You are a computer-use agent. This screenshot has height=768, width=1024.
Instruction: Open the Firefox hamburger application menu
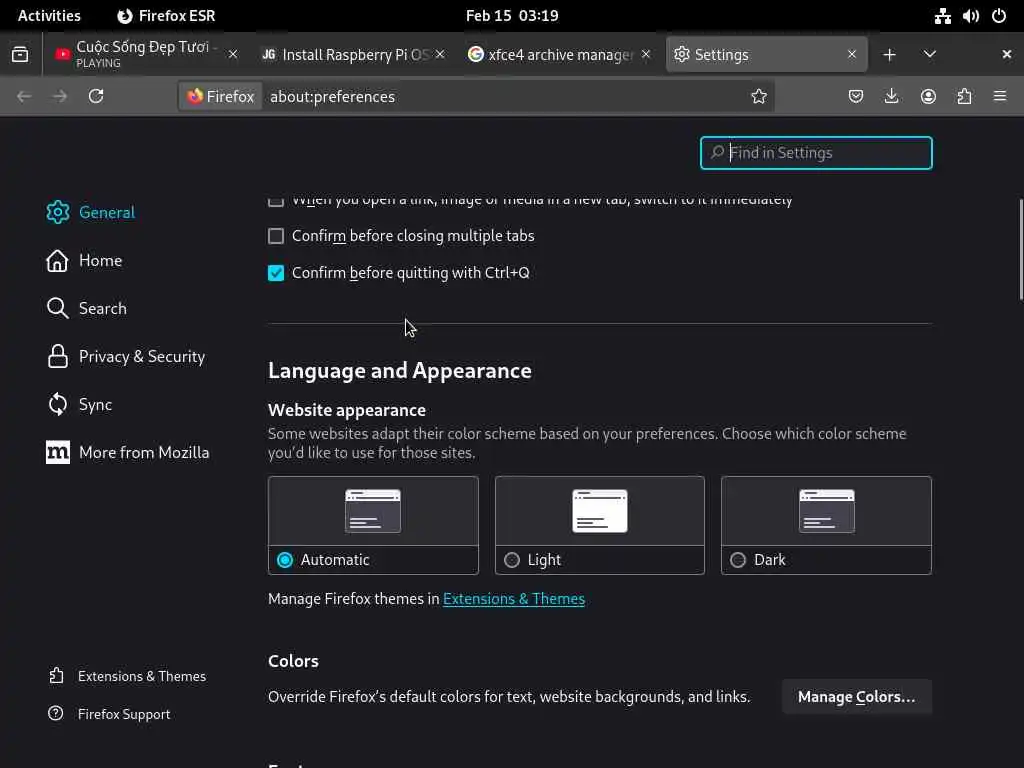[x=1000, y=96]
